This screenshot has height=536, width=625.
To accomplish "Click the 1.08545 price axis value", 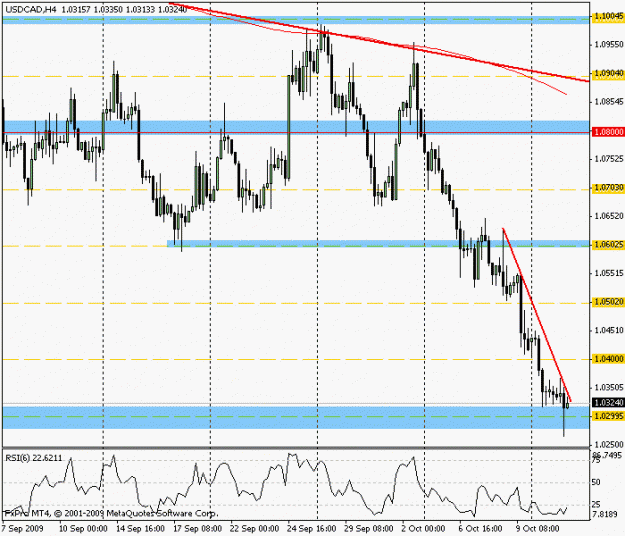I will point(608,102).
